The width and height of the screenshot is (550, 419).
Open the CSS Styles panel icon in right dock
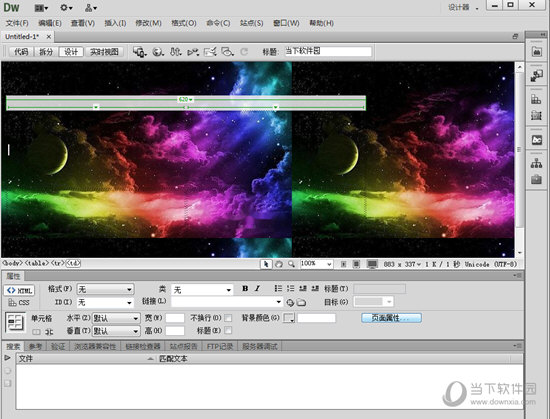point(536,99)
